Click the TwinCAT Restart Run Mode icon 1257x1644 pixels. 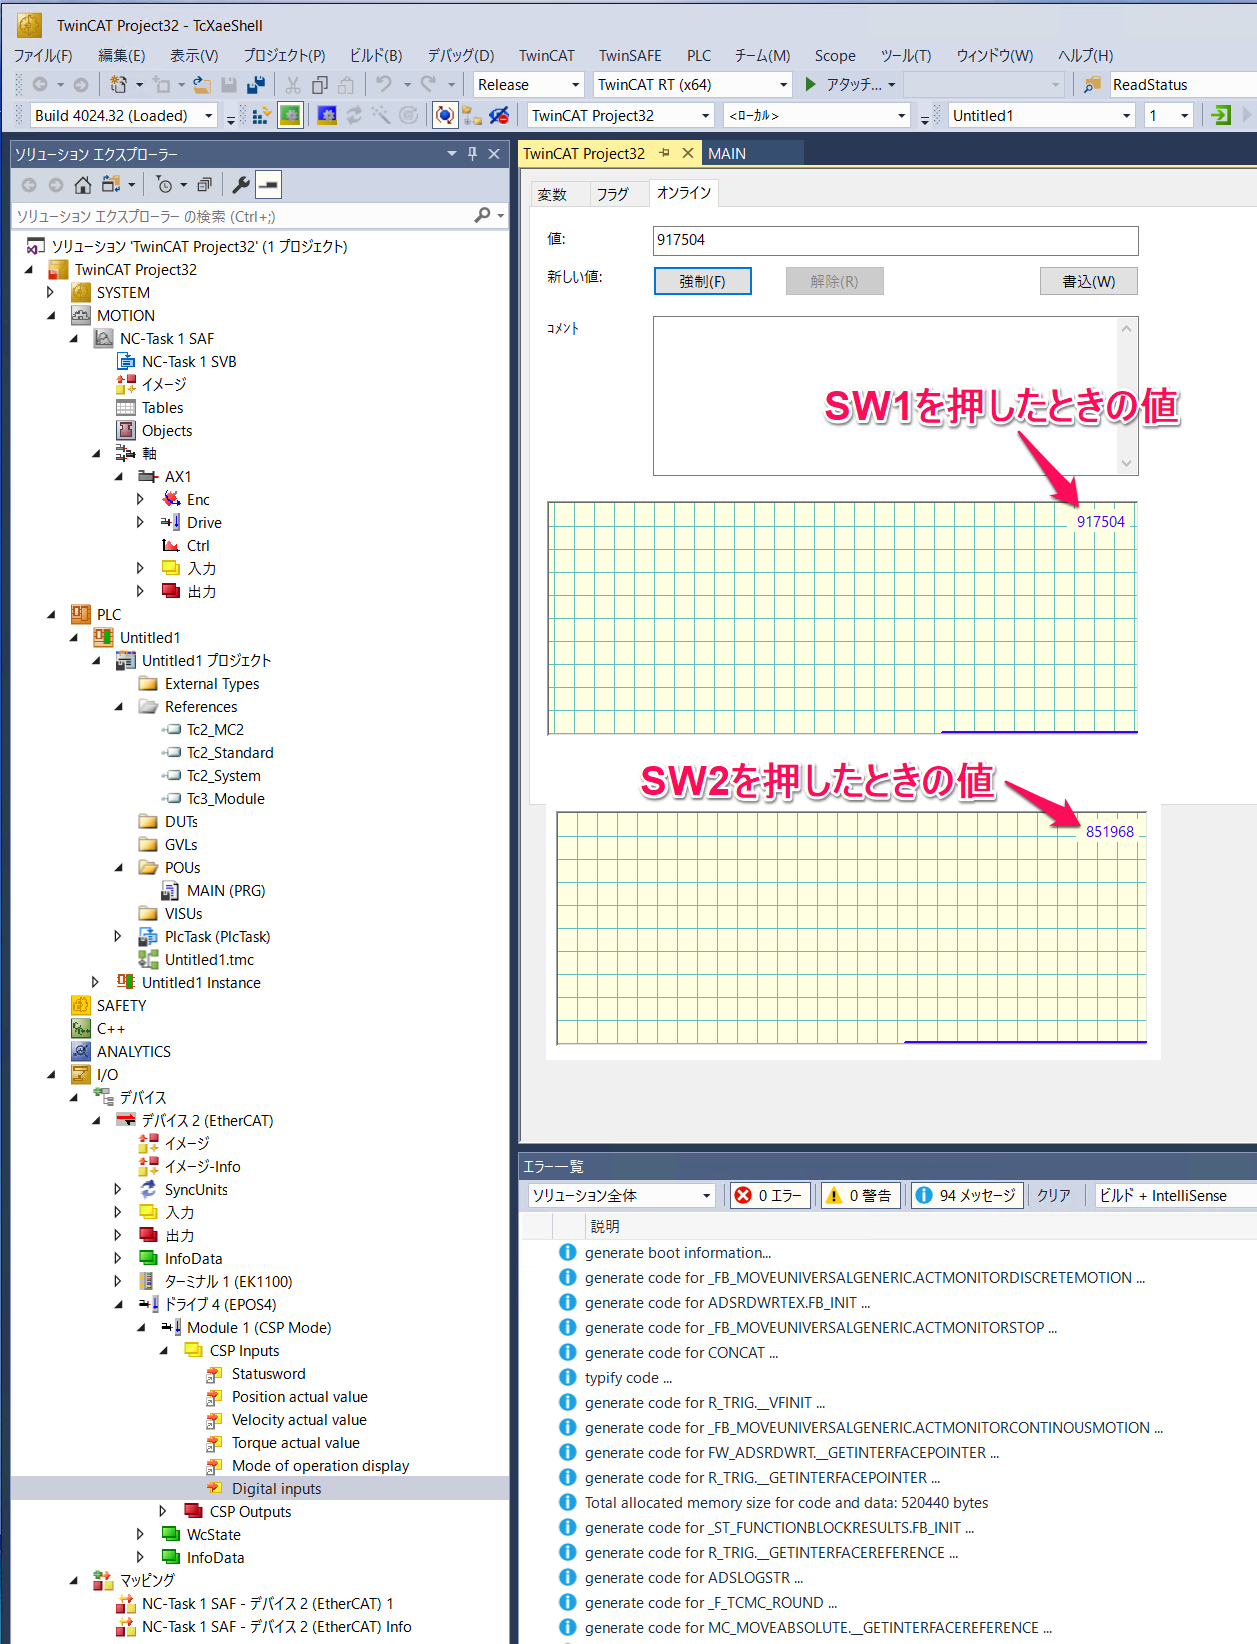pos(289,116)
